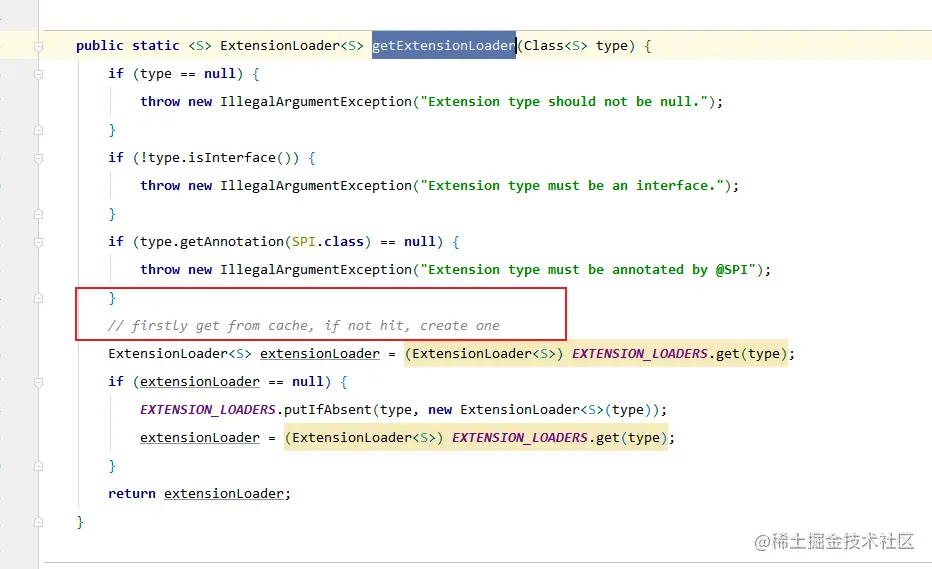The image size is (932, 569).
Task: Click 'EXTENSION_LOADERS' on the putIfAbsent line
Action: click(208, 410)
